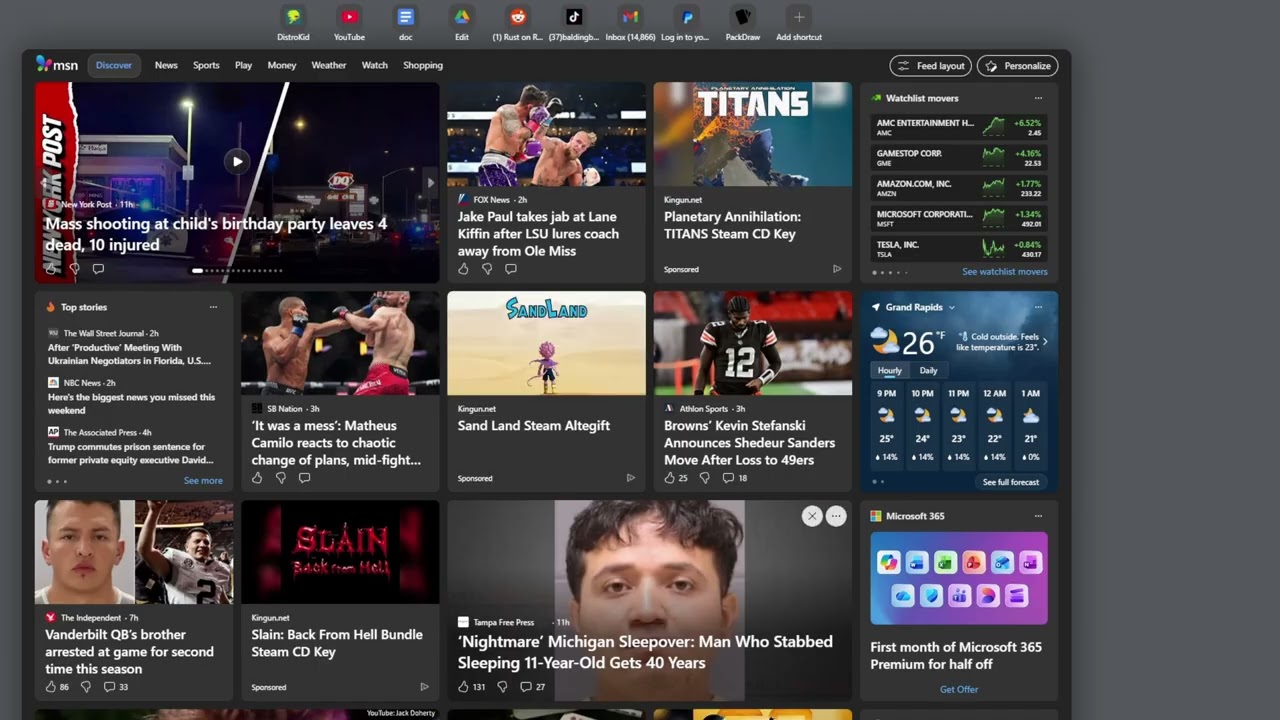Like the Michigan Sleepover article
The height and width of the screenshot is (720, 1280).
471,687
